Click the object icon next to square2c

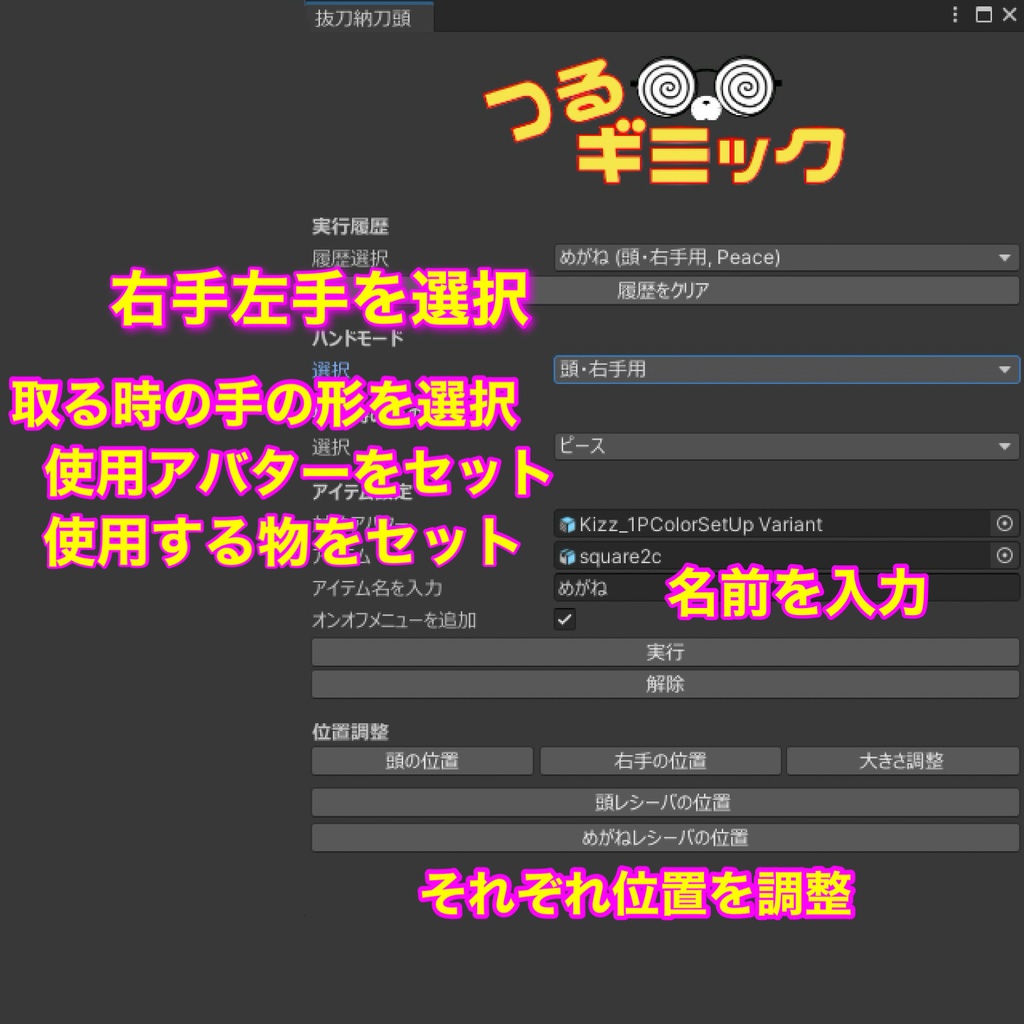point(567,556)
